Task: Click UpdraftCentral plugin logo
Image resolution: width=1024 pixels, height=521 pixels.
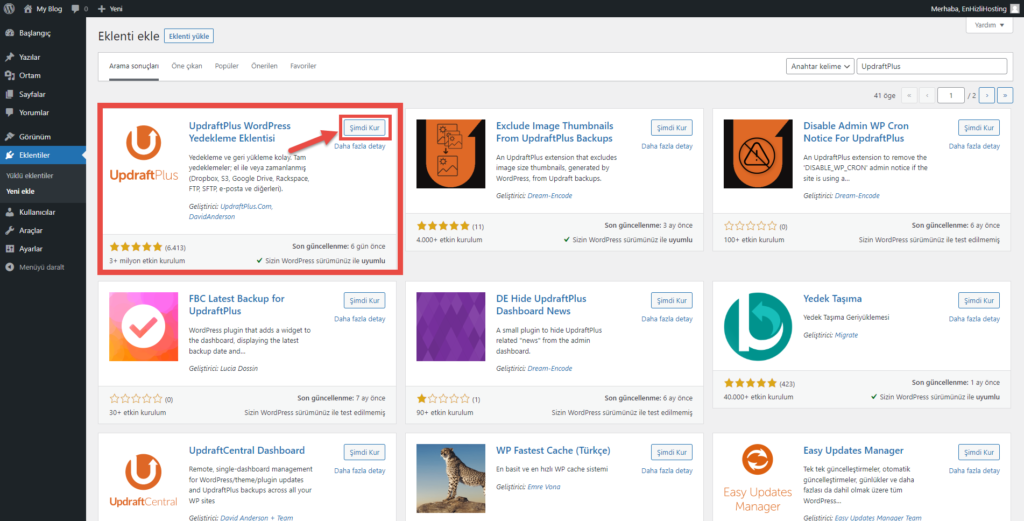Action: 144,479
